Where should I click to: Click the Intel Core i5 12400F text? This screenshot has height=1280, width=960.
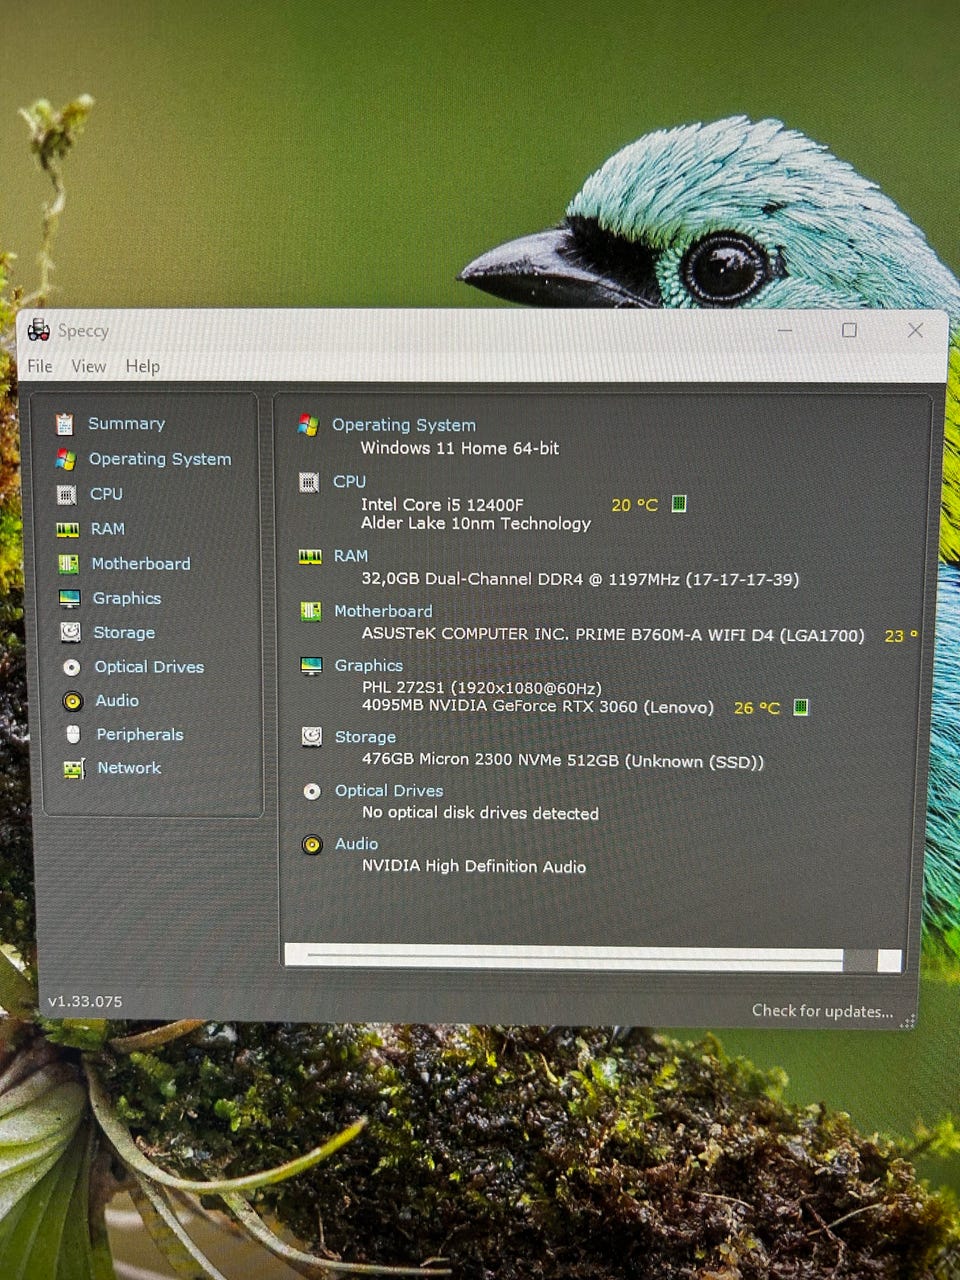(x=442, y=505)
